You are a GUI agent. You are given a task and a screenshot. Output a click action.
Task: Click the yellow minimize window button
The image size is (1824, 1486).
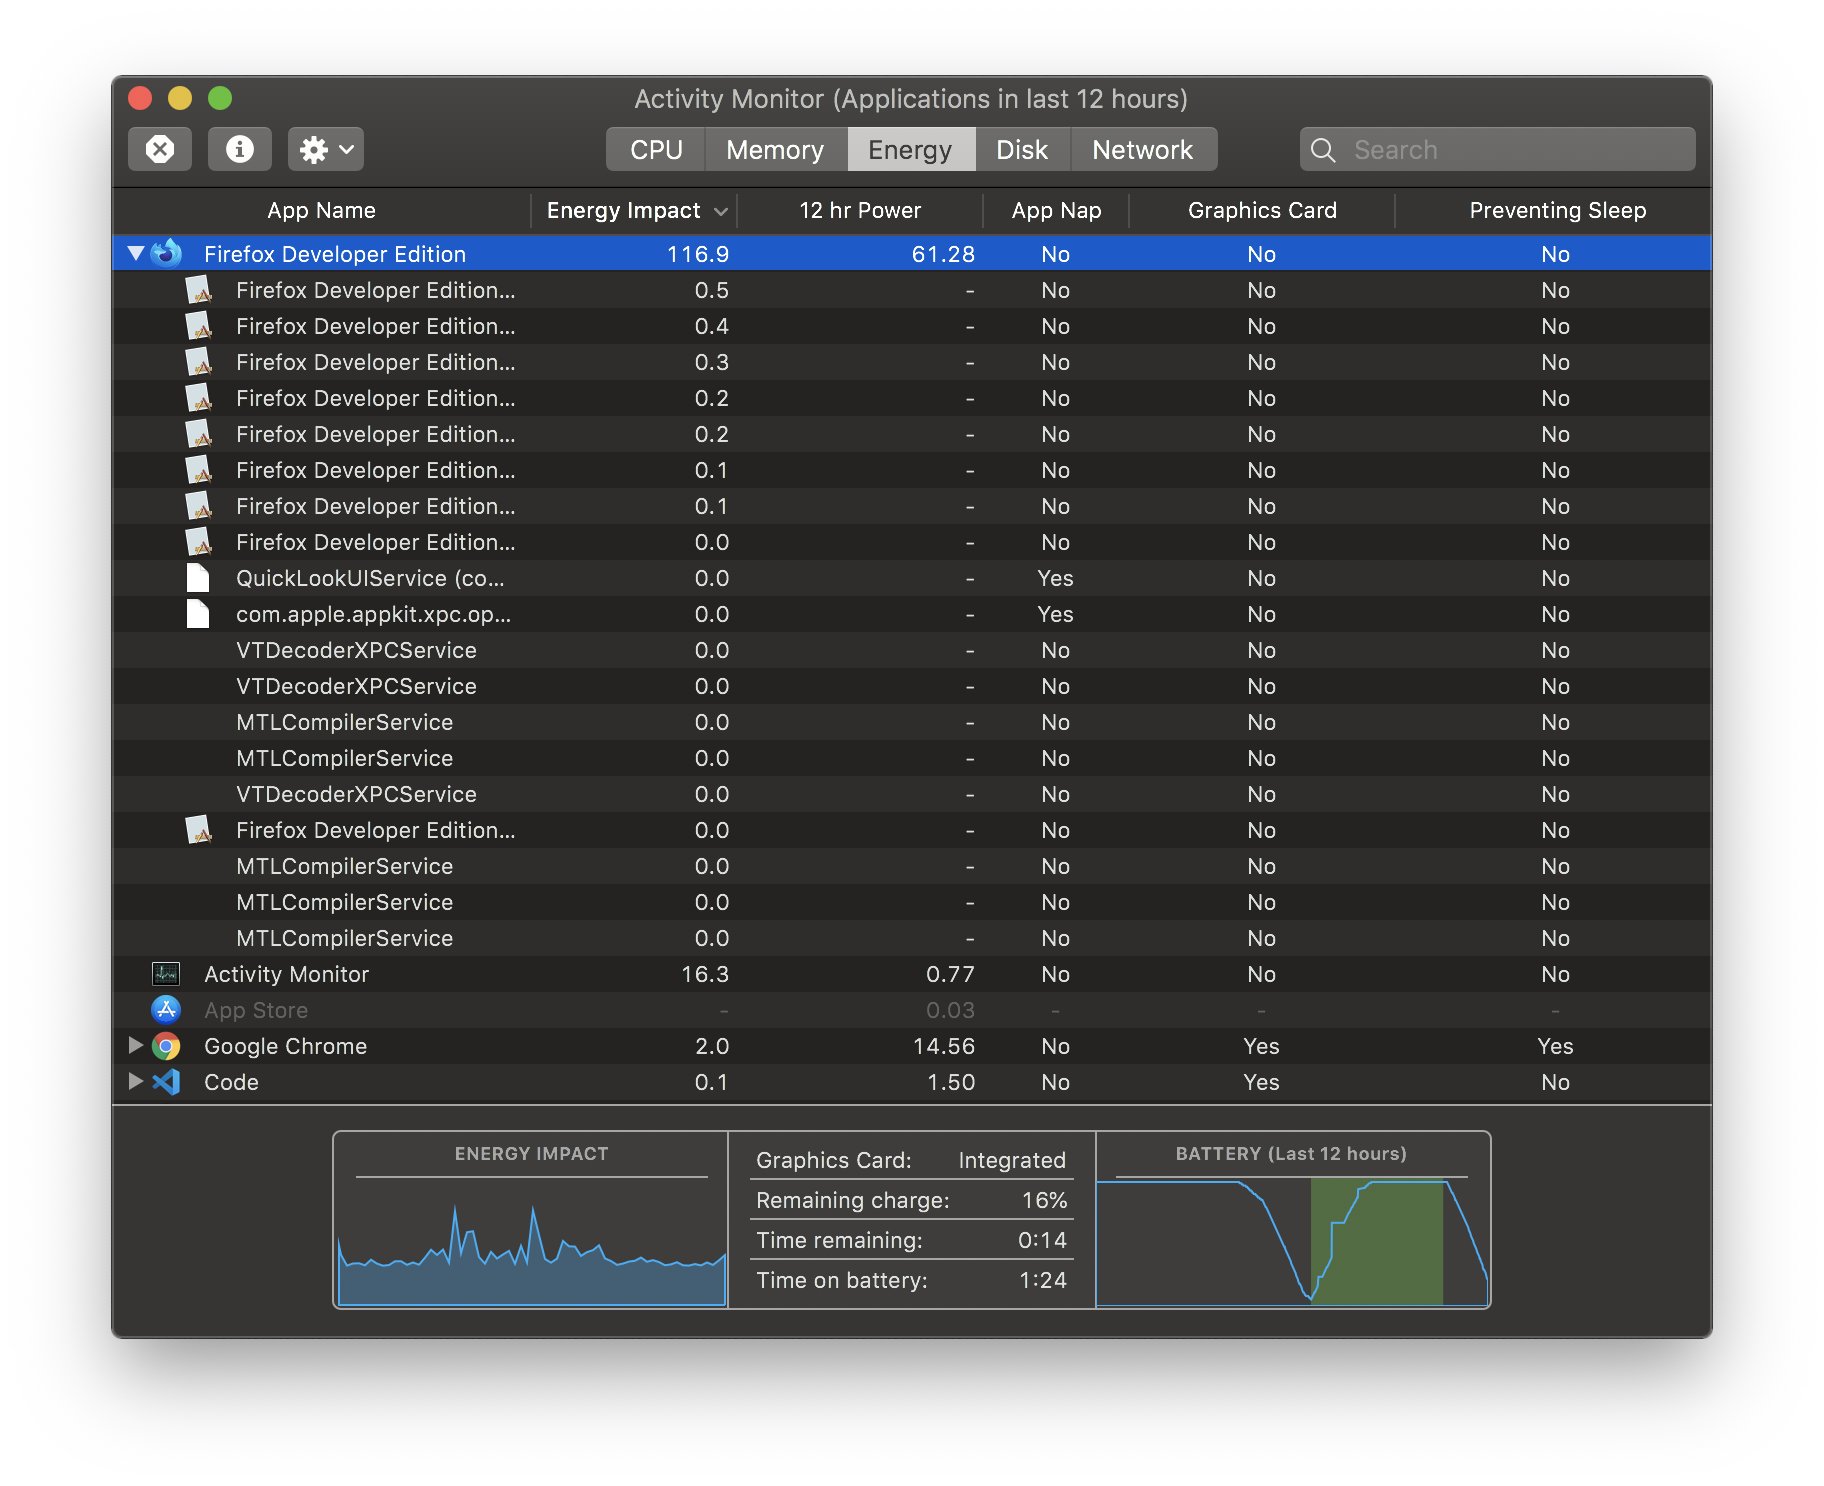[180, 98]
